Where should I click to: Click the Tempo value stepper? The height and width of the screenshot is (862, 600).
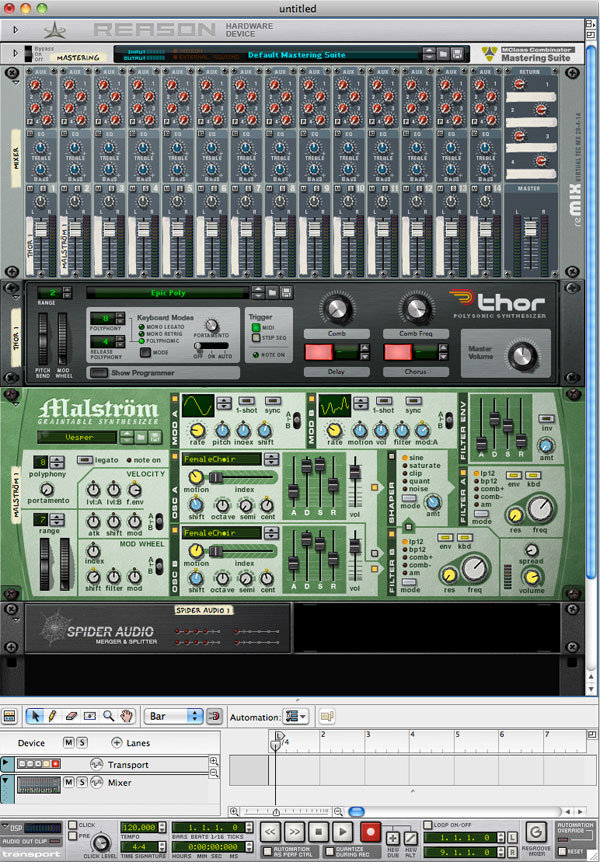pos(162,827)
